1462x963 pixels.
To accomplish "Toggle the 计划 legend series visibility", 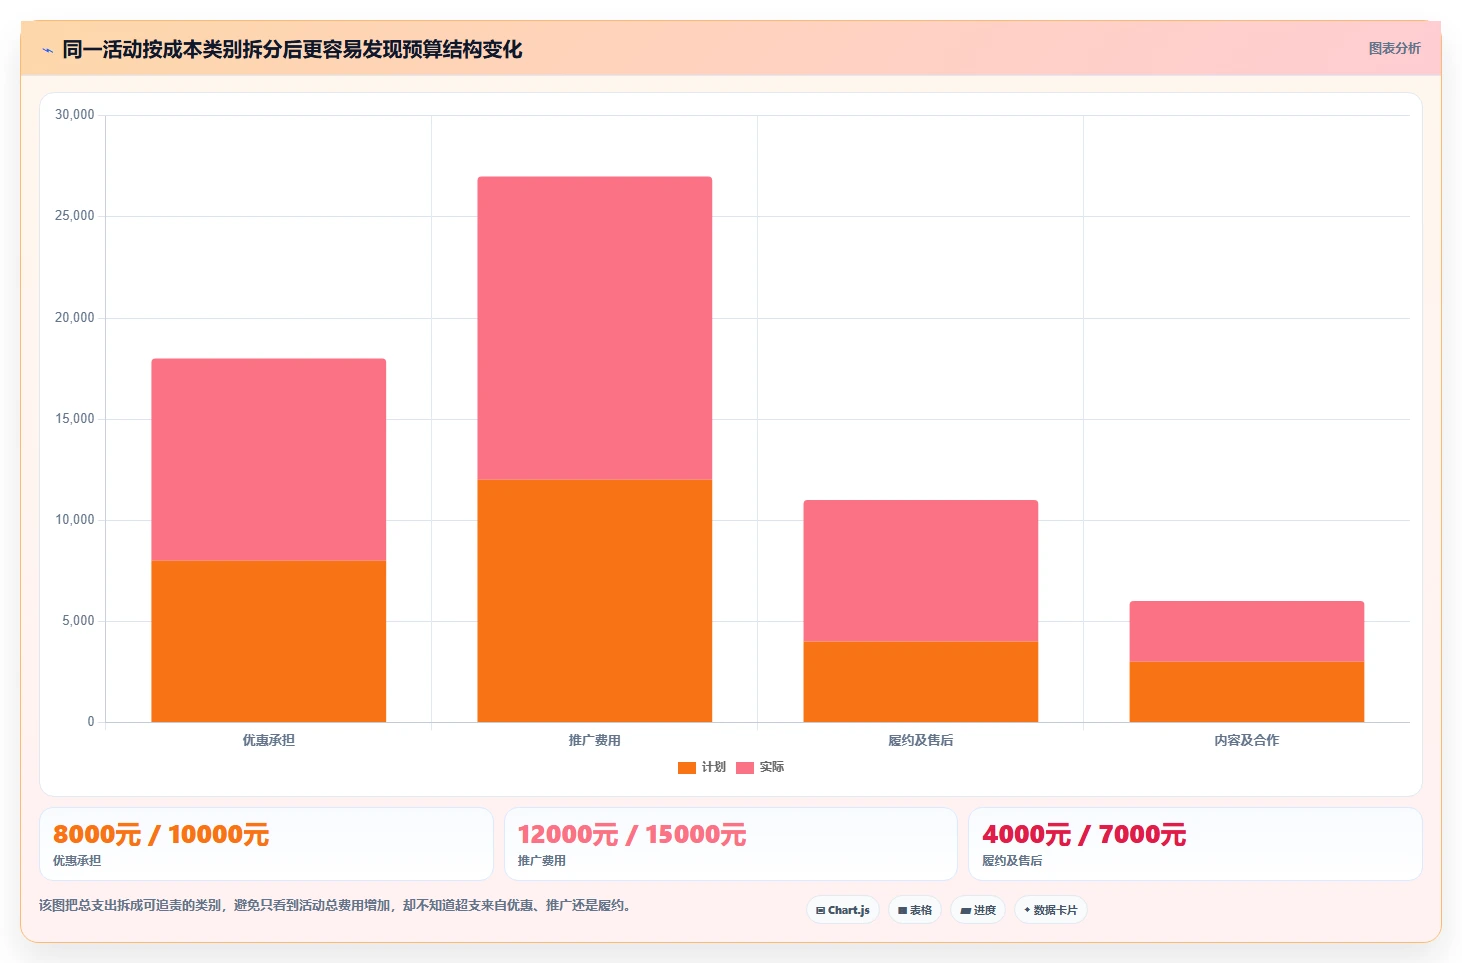I will click(702, 767).
